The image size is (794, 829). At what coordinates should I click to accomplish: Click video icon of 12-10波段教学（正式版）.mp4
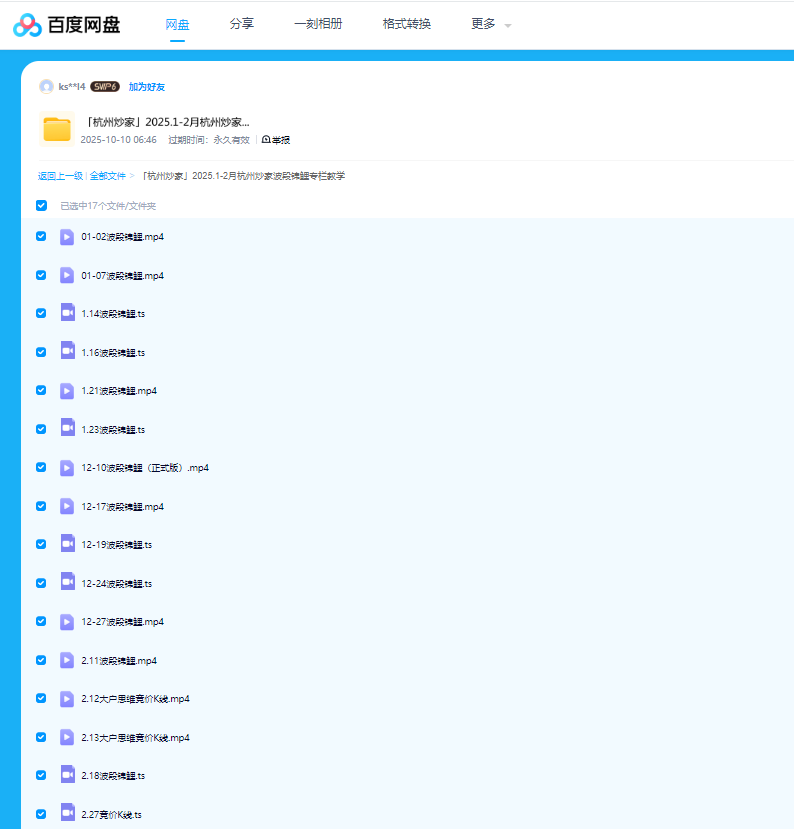67,468
